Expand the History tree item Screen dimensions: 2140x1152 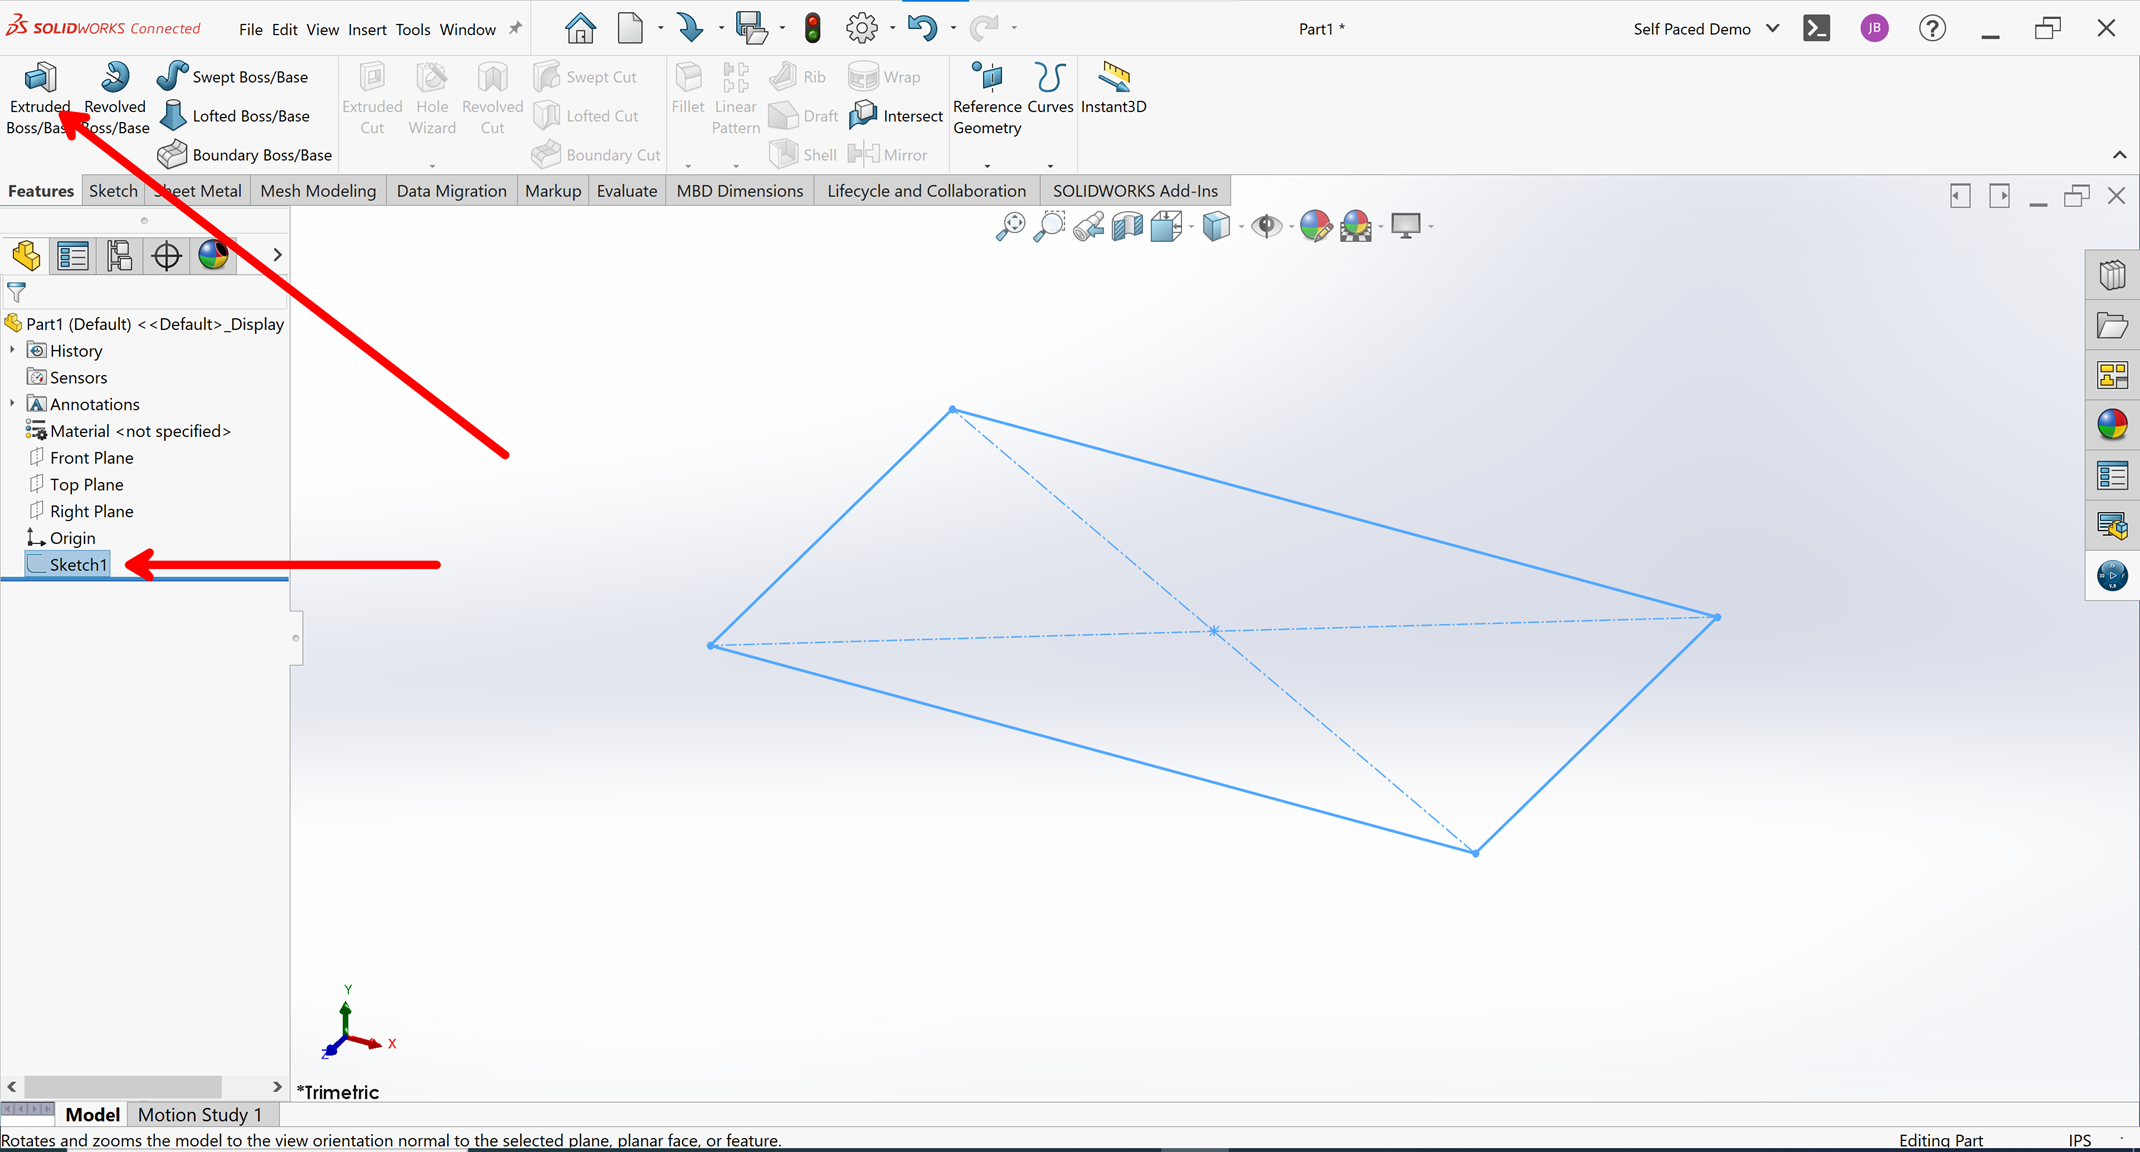pyautogui.click(x=11, y=349)
